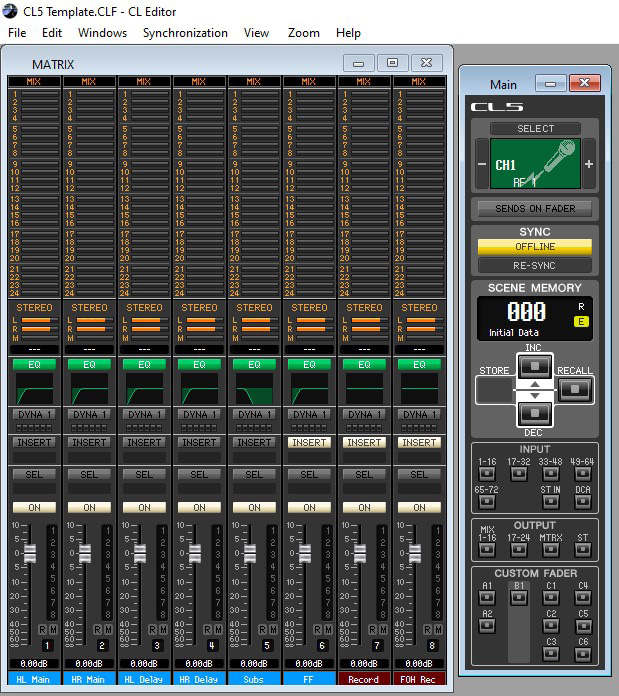Open the Zoom menu
619x696 pixels.
point(304,33)
